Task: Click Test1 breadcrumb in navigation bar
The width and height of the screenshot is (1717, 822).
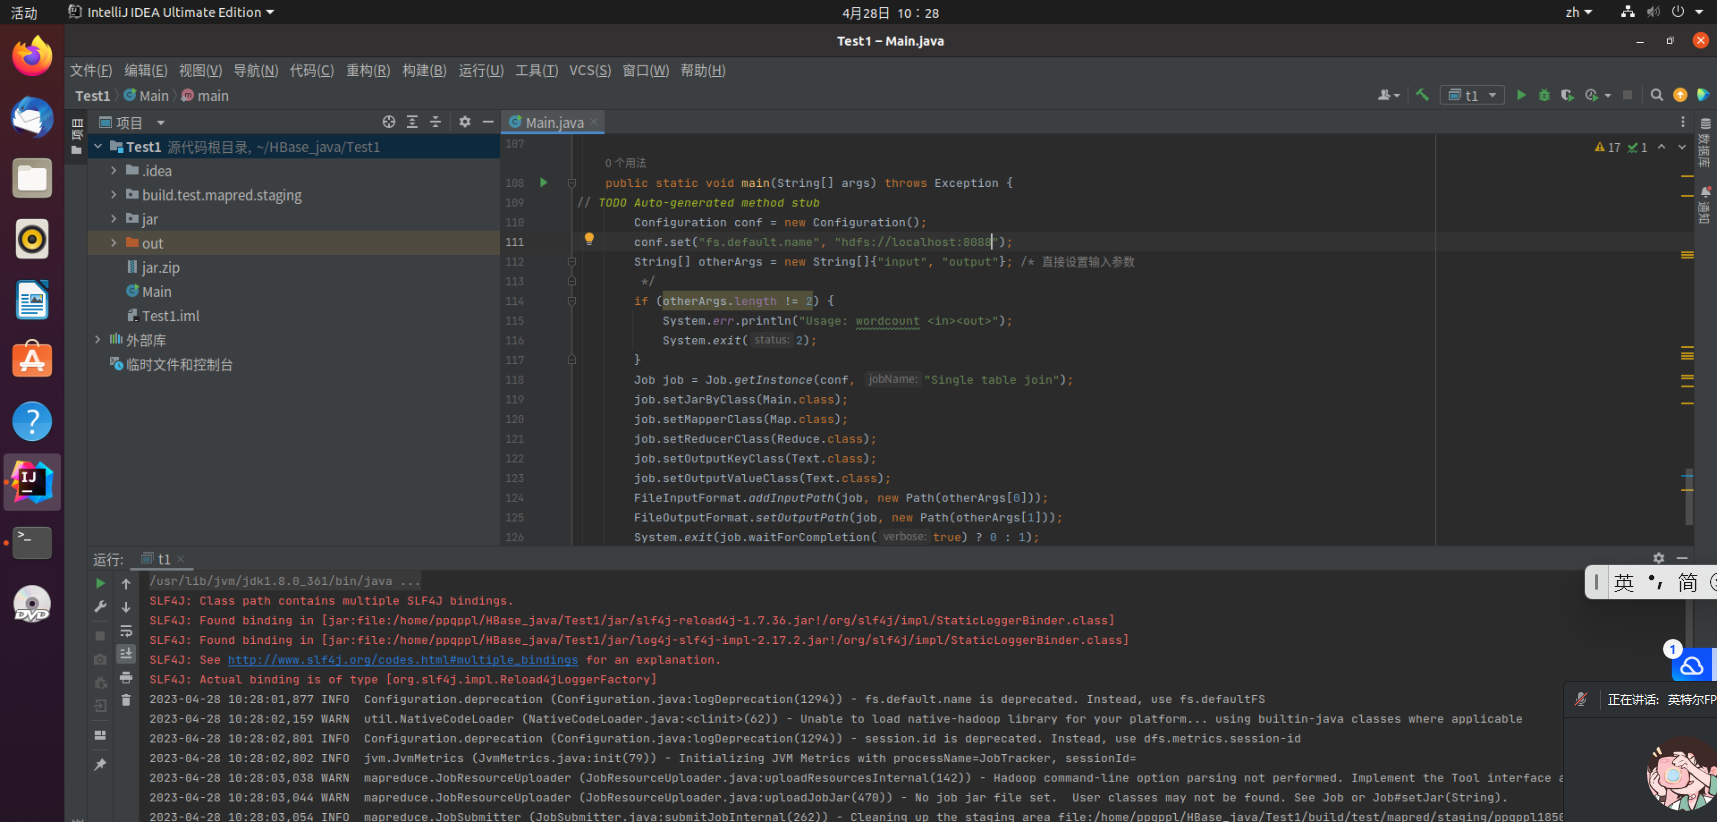Action: click(93, 96)
